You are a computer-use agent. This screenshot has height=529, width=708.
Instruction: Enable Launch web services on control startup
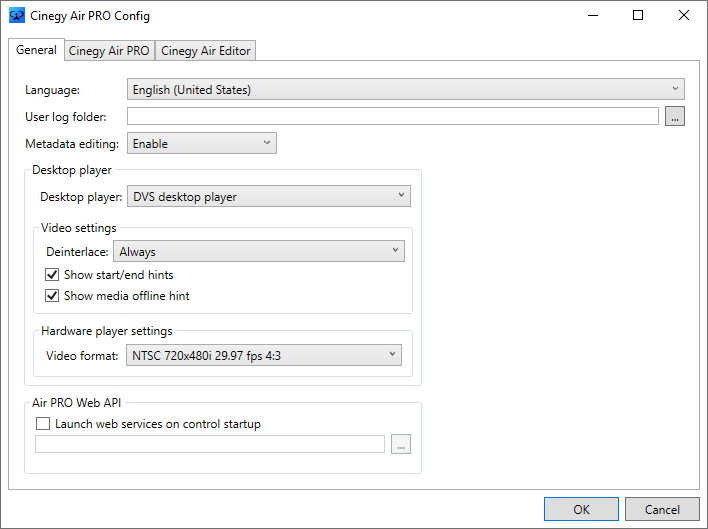pyautogui.click(x=43, y=423)
